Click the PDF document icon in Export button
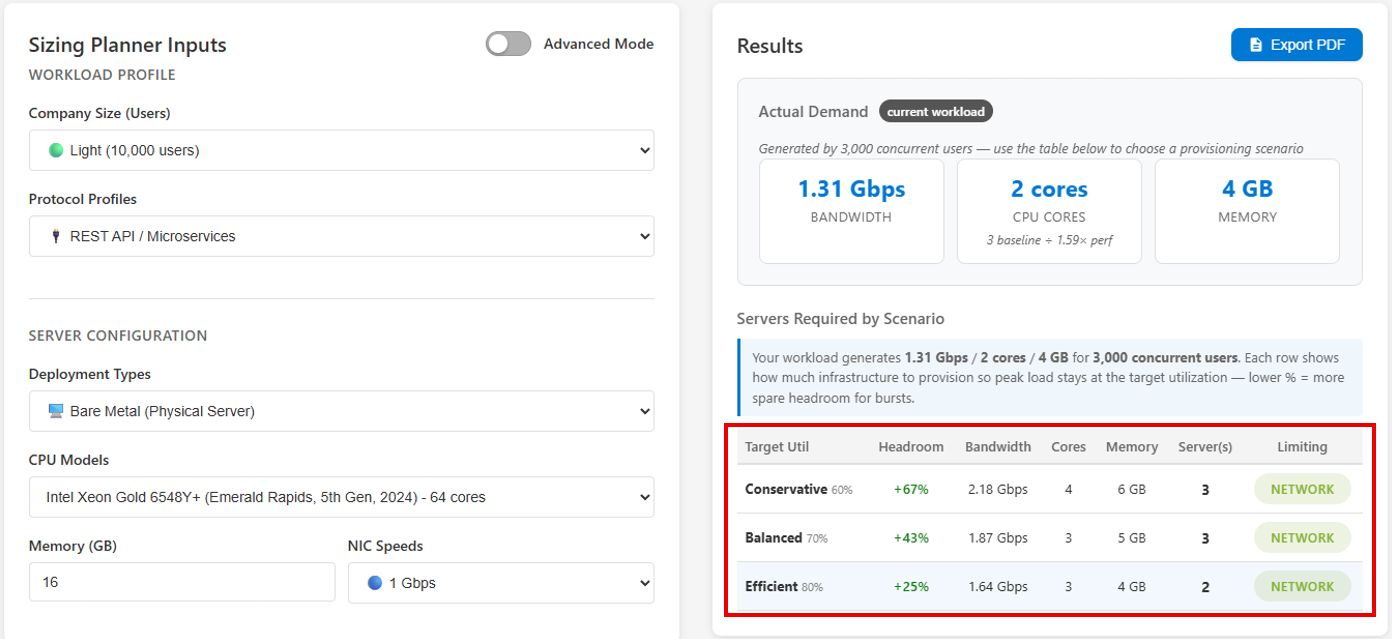1392x639 pixels. click(1256, 45)
